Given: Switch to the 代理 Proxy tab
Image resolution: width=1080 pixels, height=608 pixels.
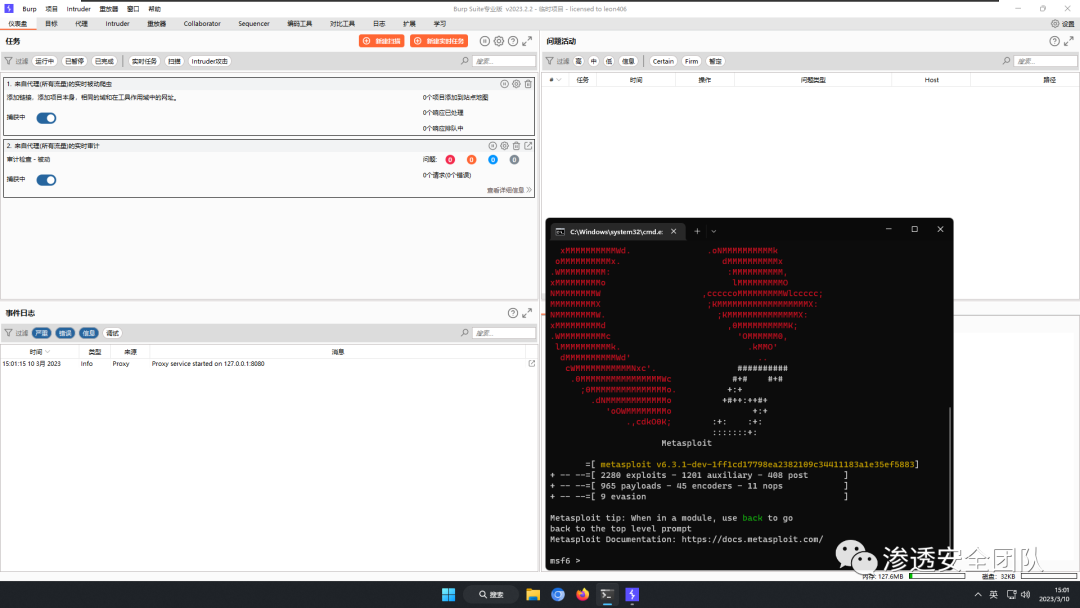Looking at the screenshot, I should (x=81, y=23).
